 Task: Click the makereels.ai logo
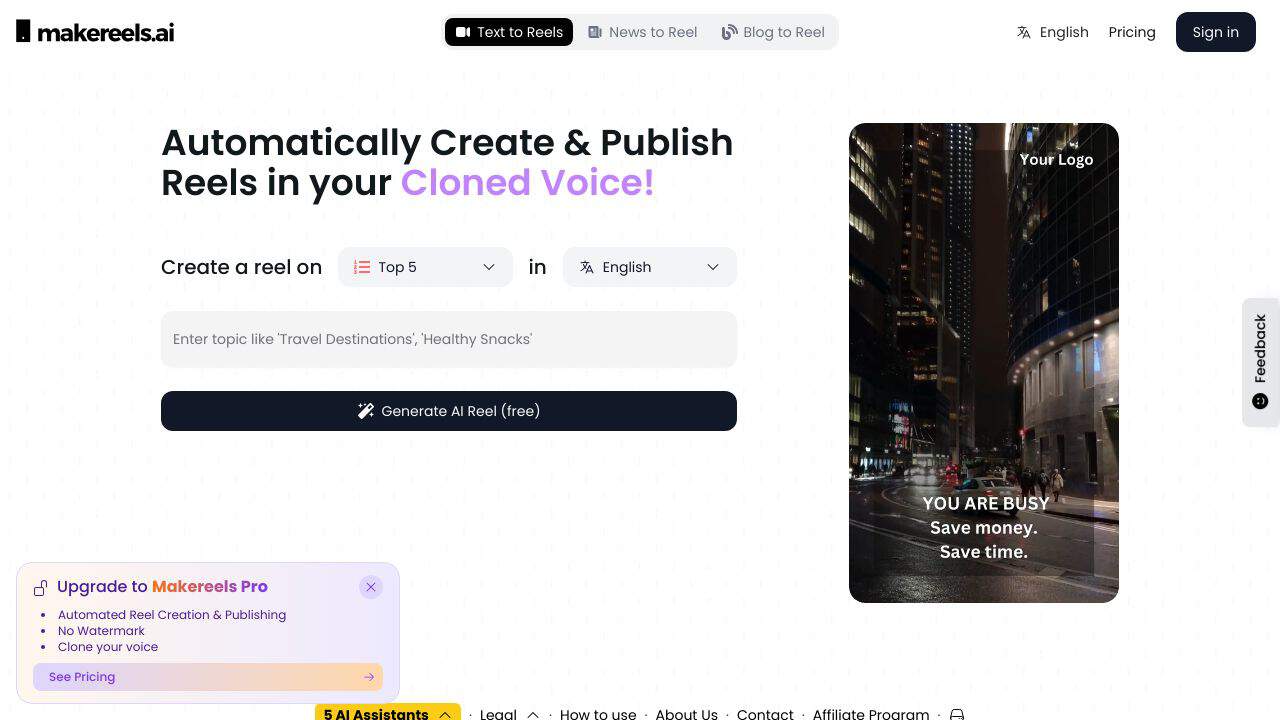pos(95,32)
